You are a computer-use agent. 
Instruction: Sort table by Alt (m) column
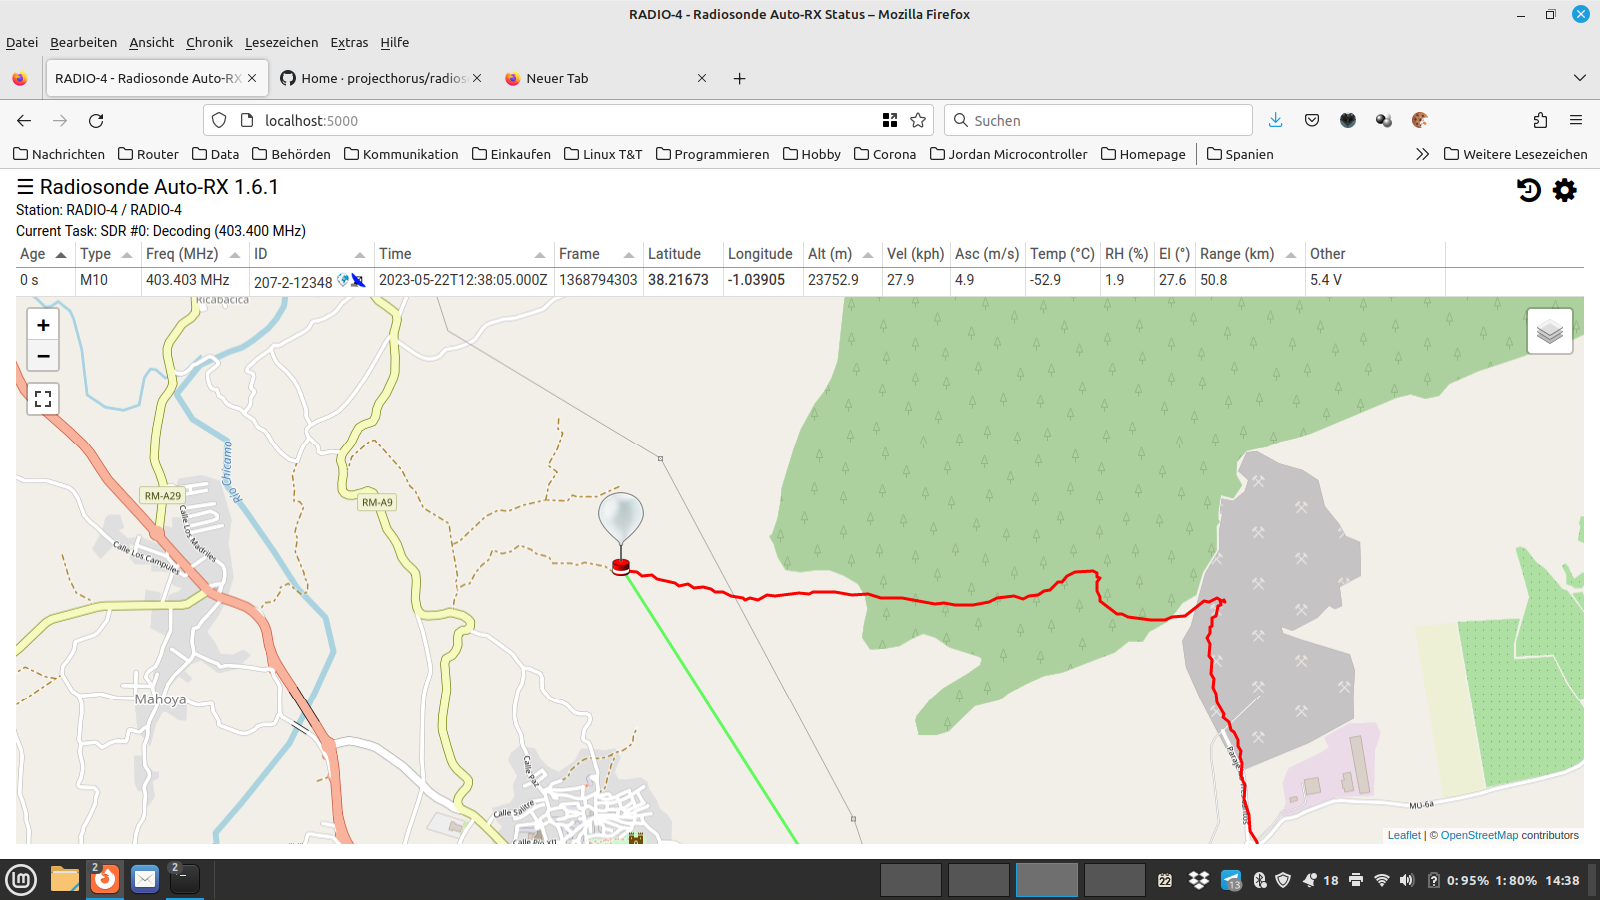(x=841, y=254)
